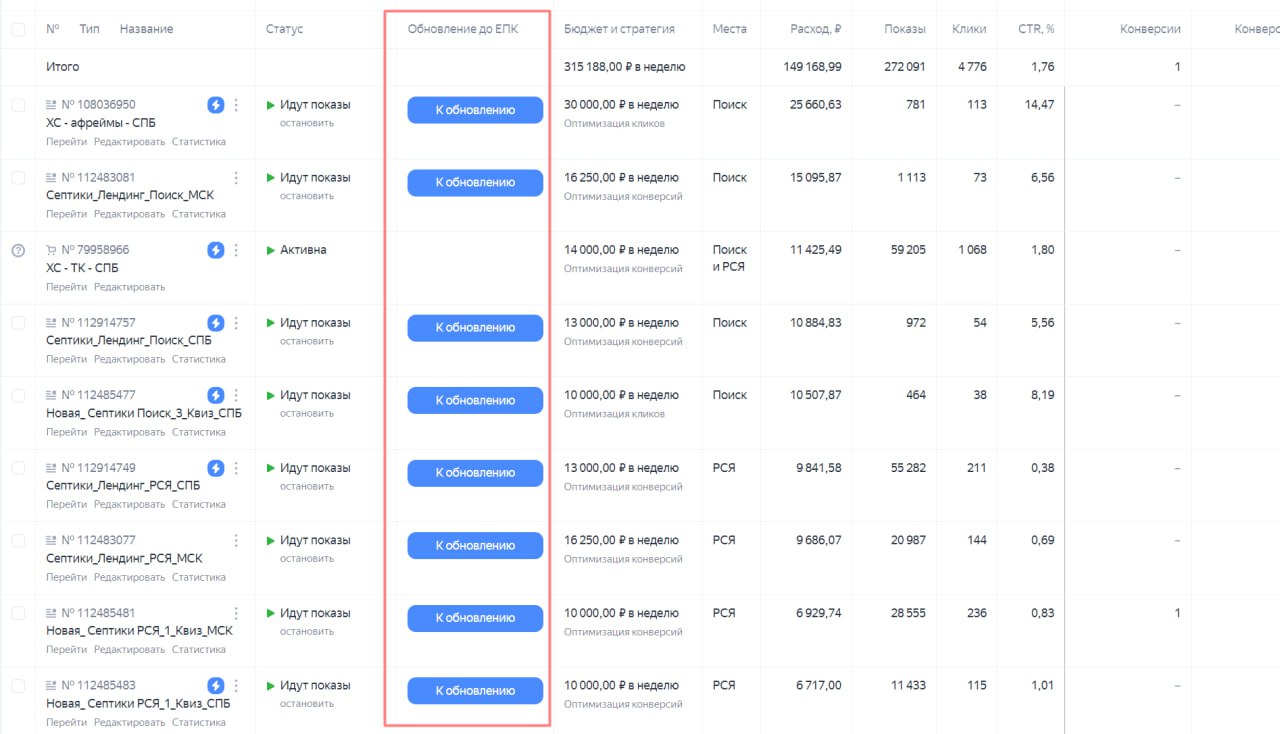Click 30 000,00 ₽ в неделю budget value

[x=621, y=105]
